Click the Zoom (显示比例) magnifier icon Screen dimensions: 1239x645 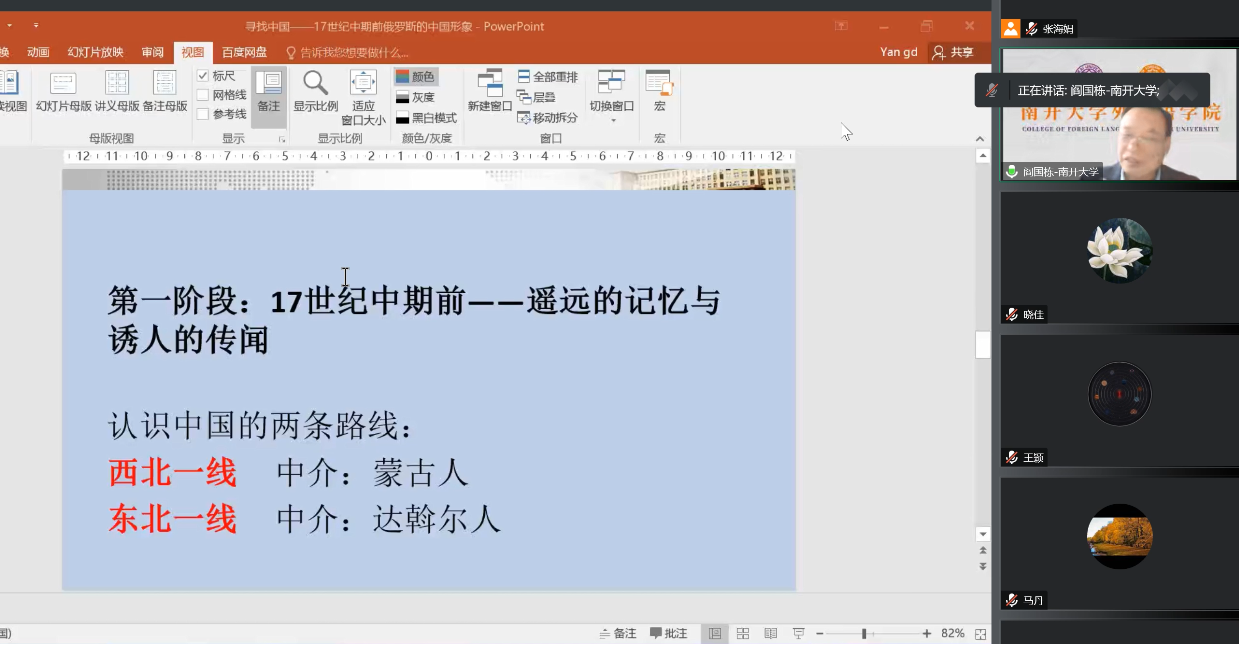pos(315,91)
